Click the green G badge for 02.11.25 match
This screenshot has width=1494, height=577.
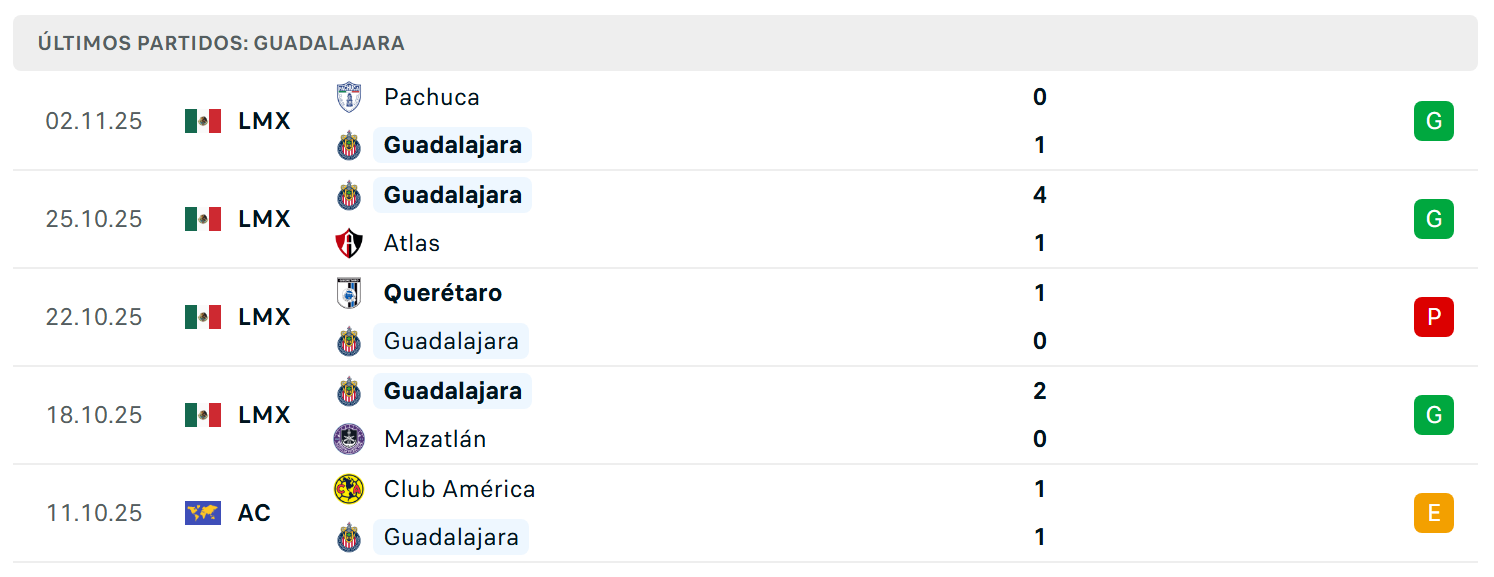[x=1433, y=121]
